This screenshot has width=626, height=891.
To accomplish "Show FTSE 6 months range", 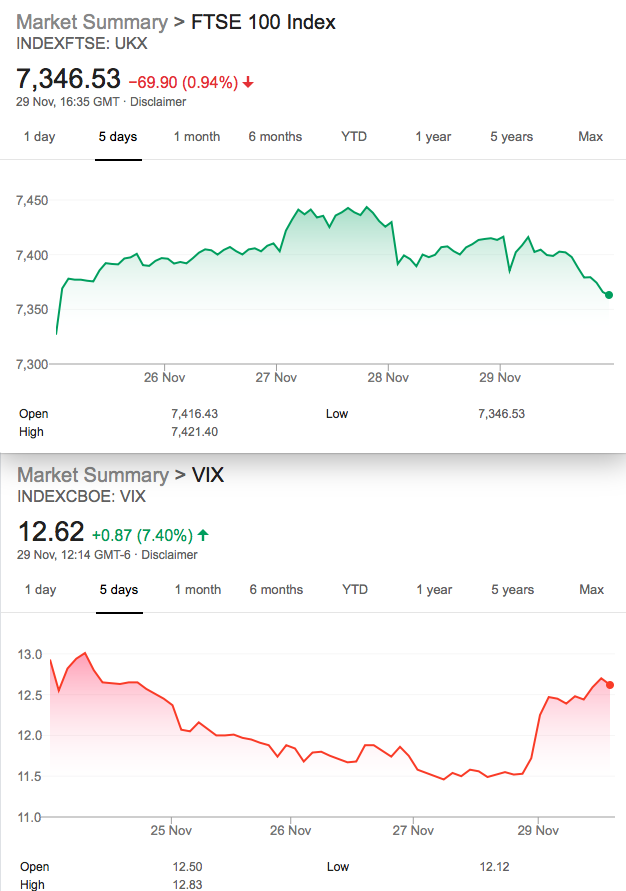I will (275, 137).
